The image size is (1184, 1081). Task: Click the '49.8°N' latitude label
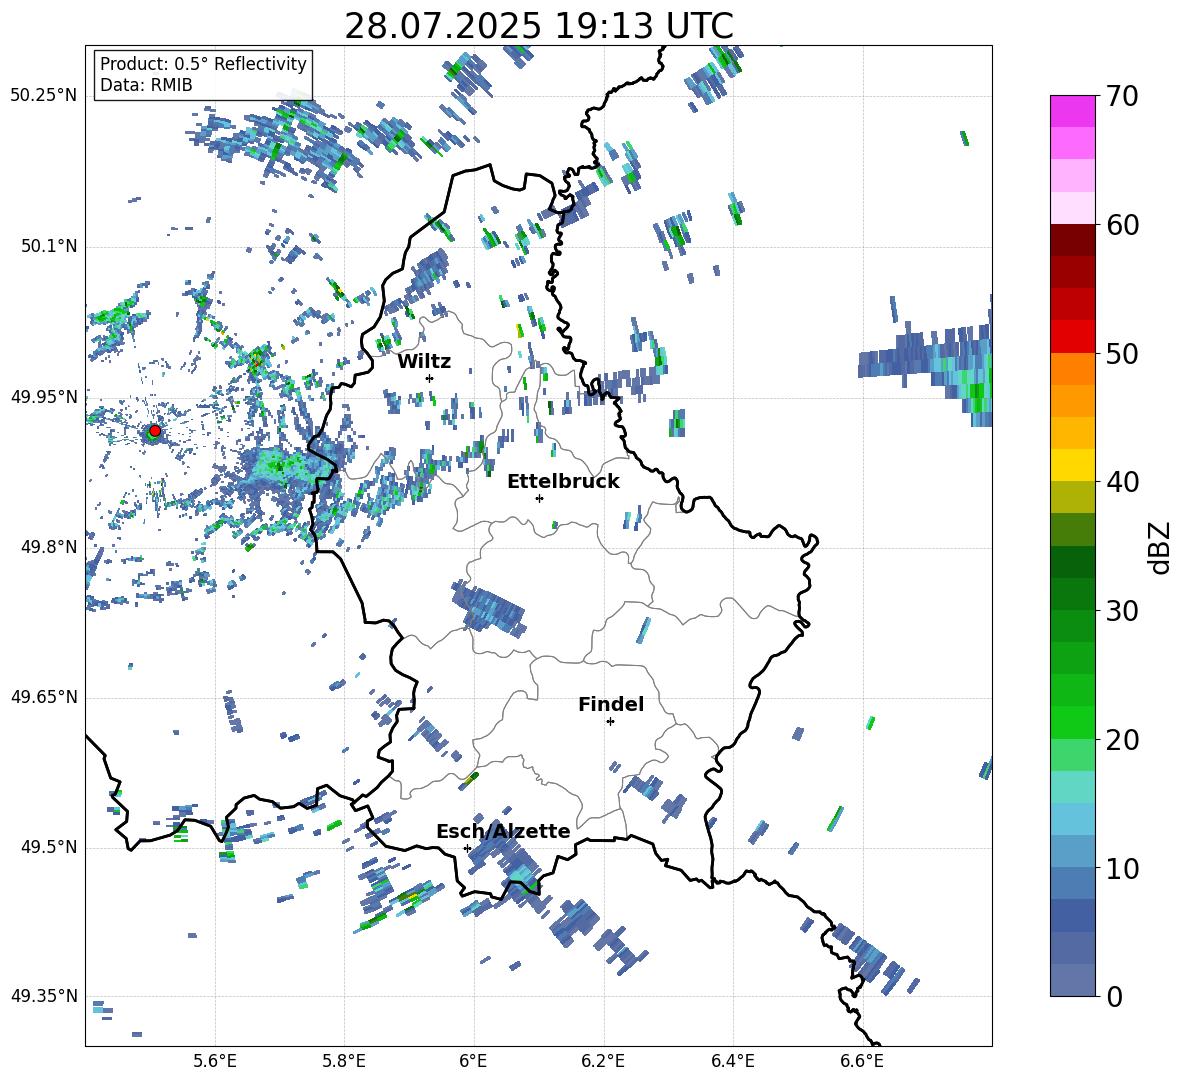click(49, 547)
